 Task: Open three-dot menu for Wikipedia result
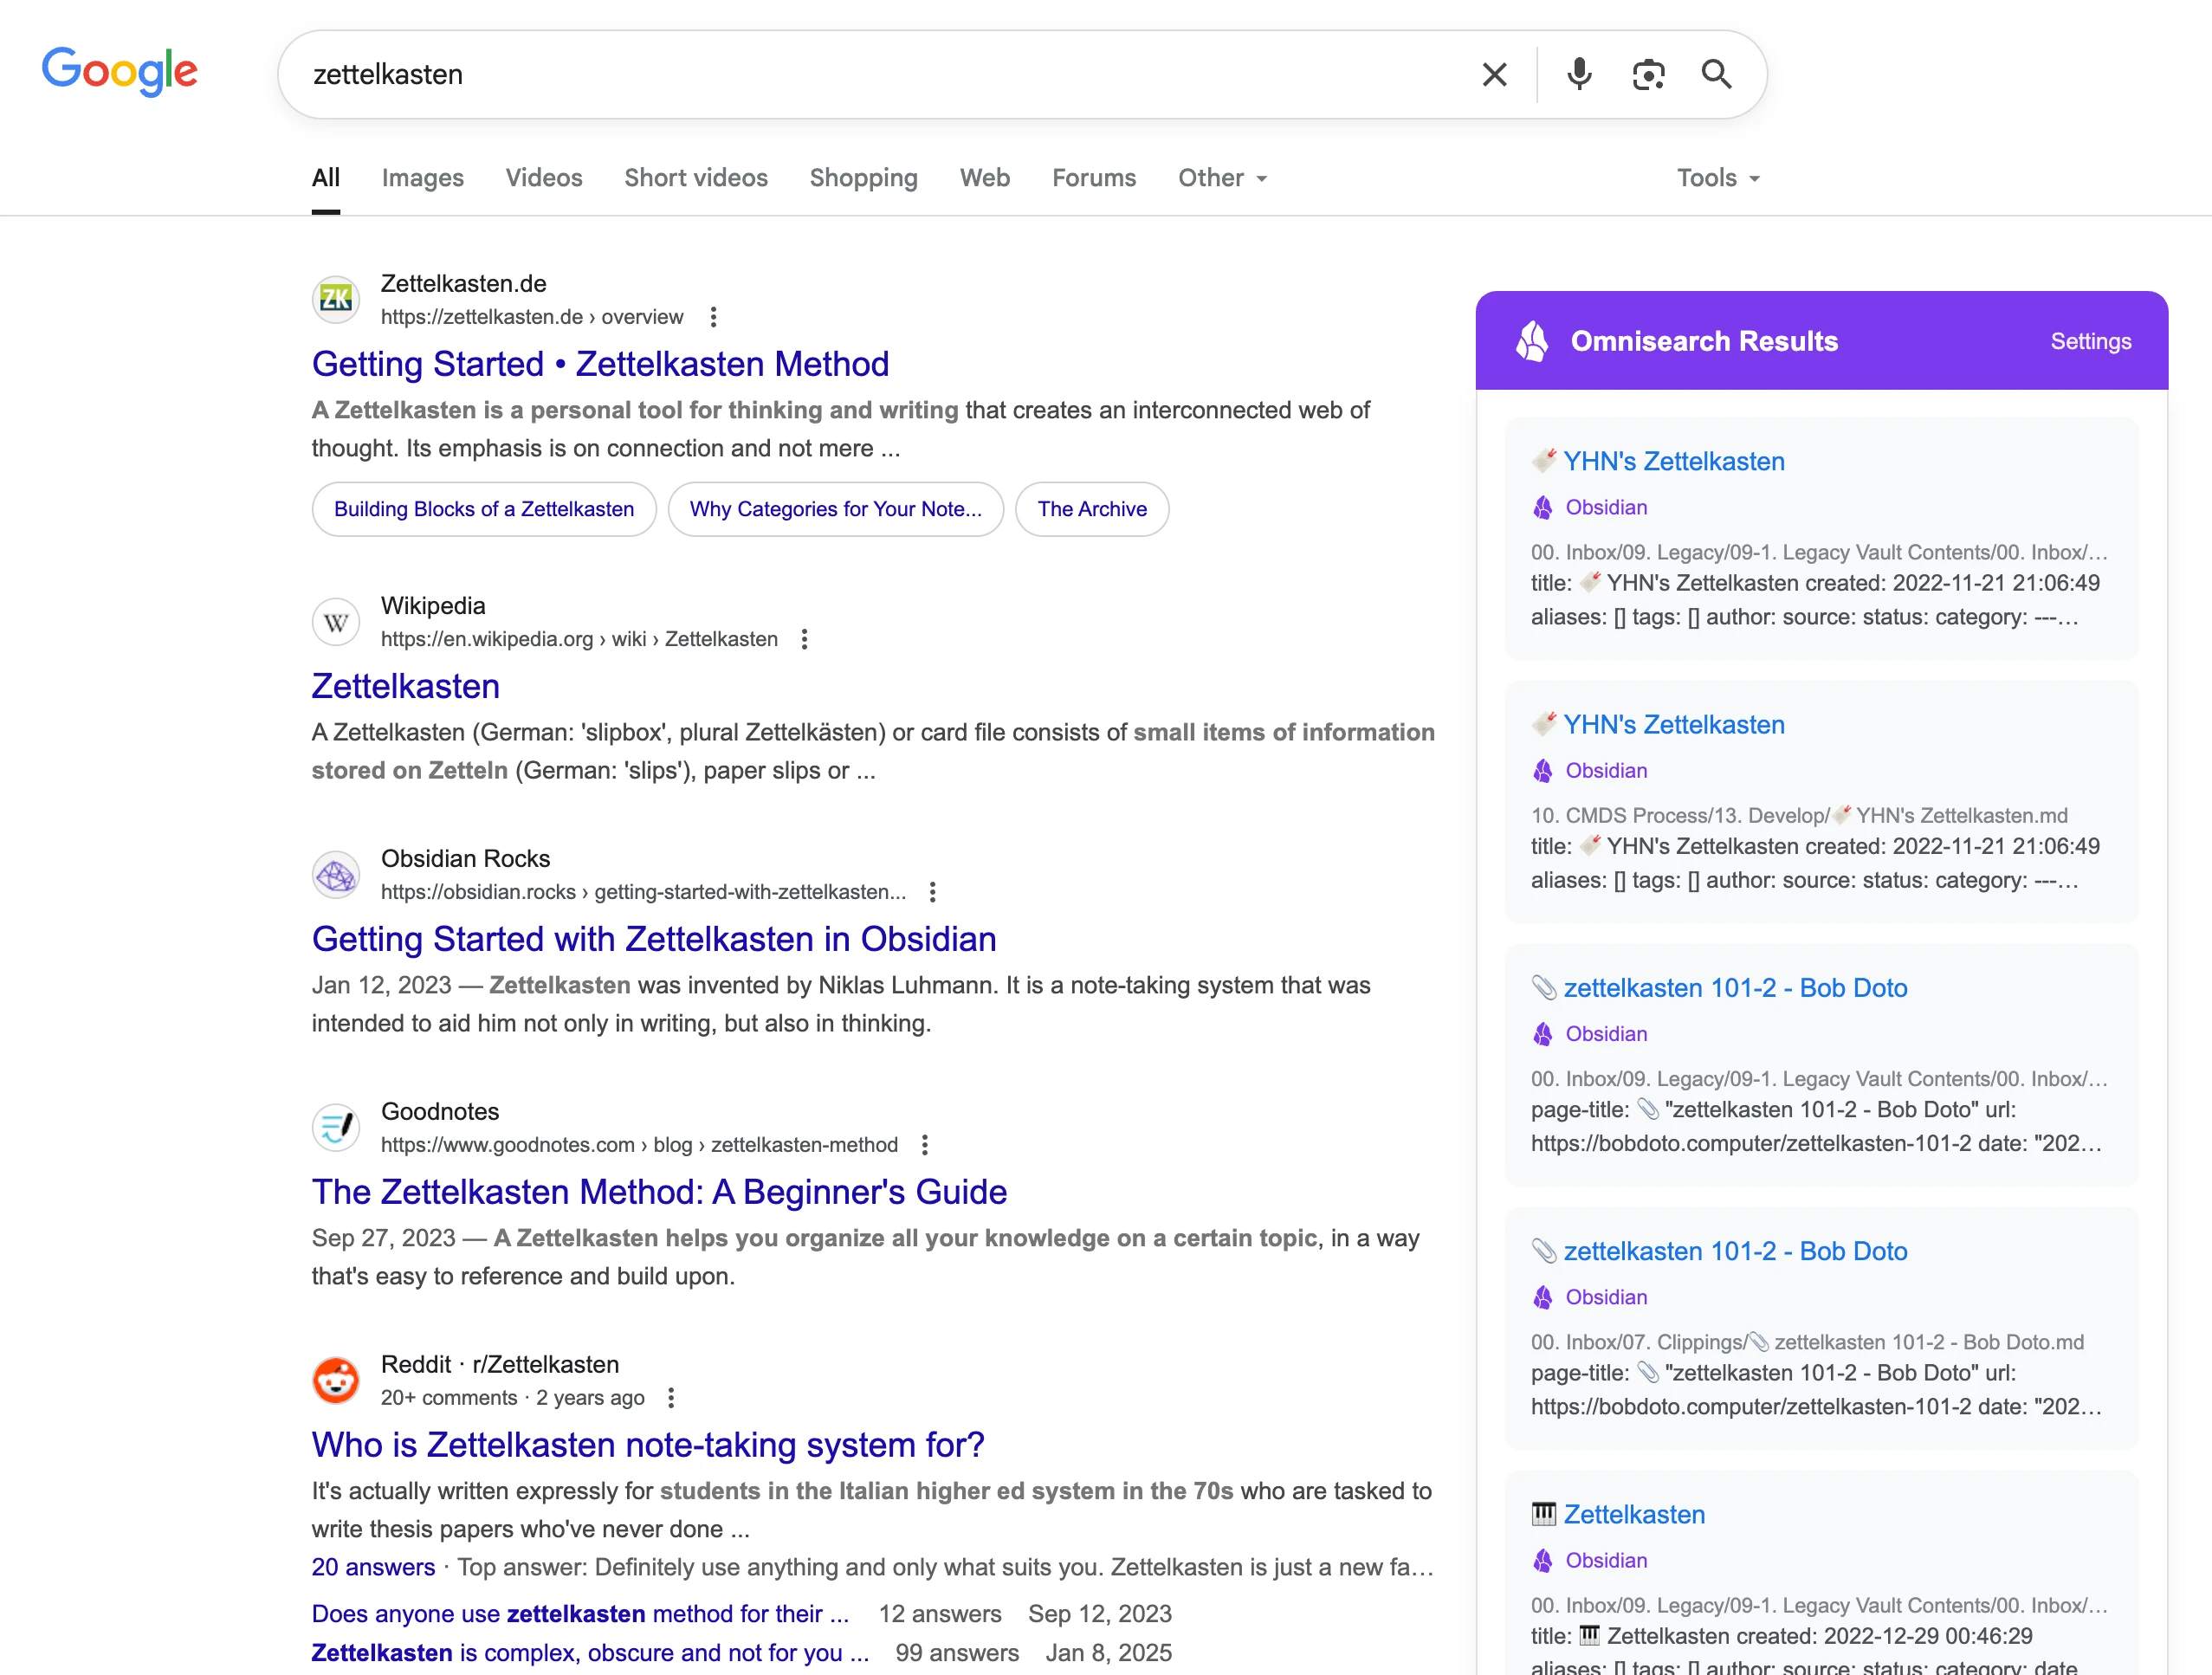805,639
